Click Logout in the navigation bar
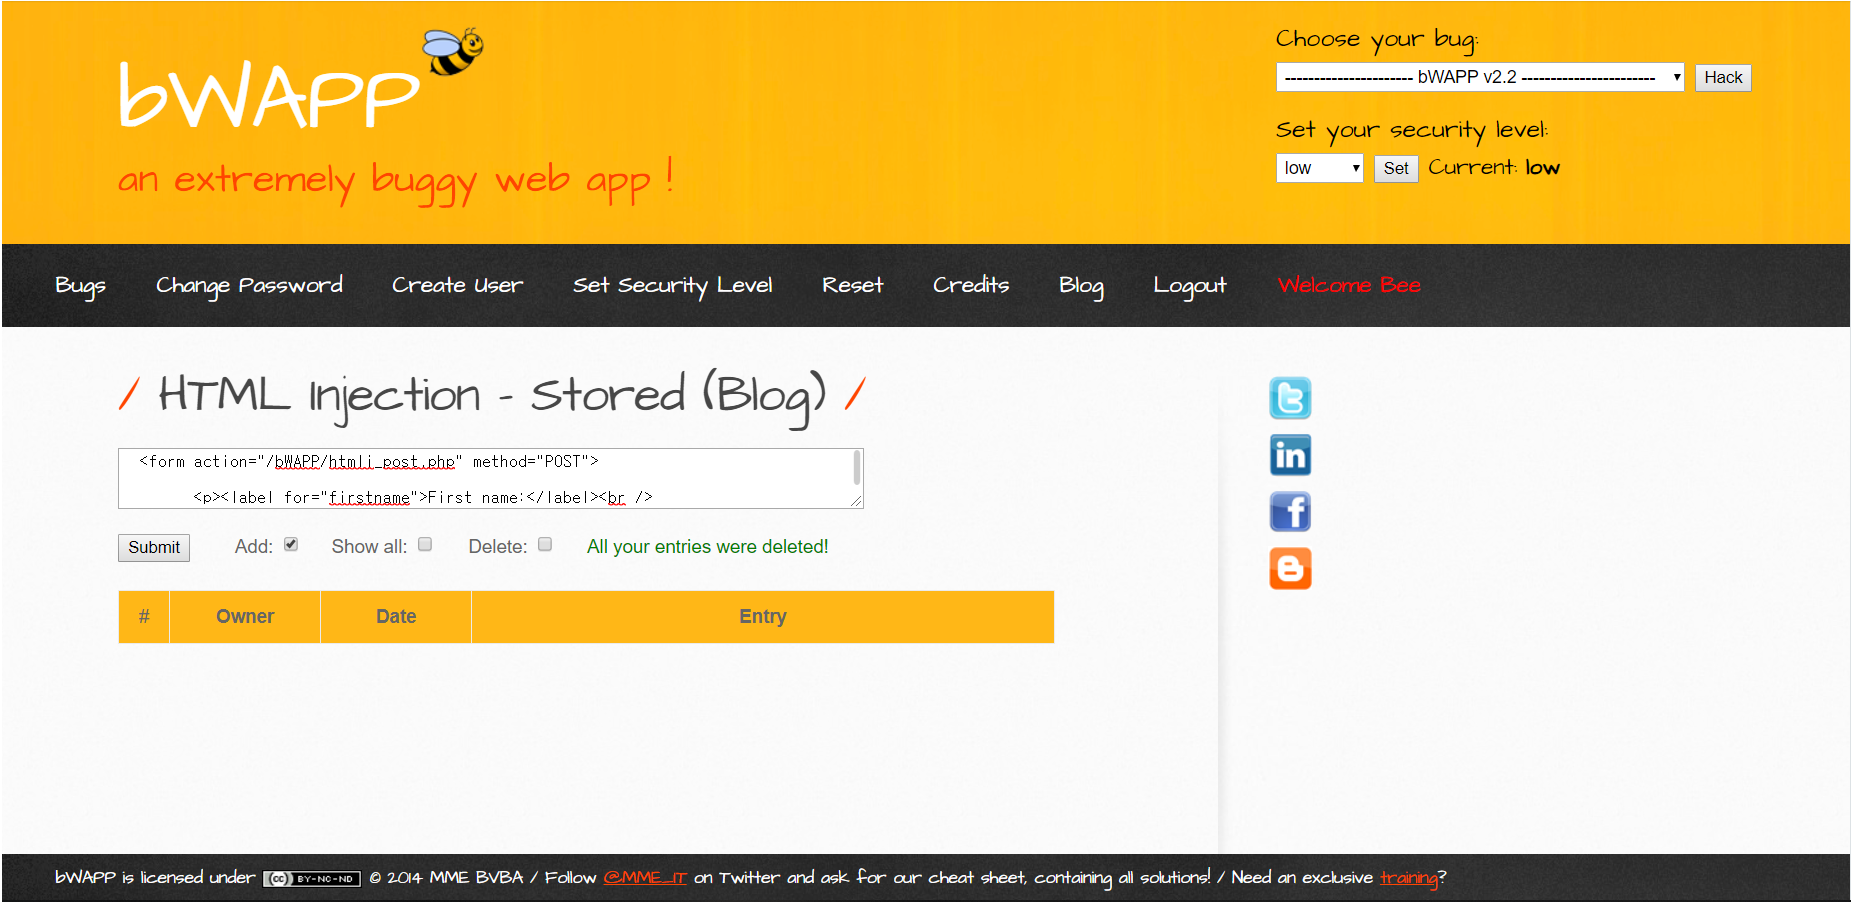 coord(1189,286)
